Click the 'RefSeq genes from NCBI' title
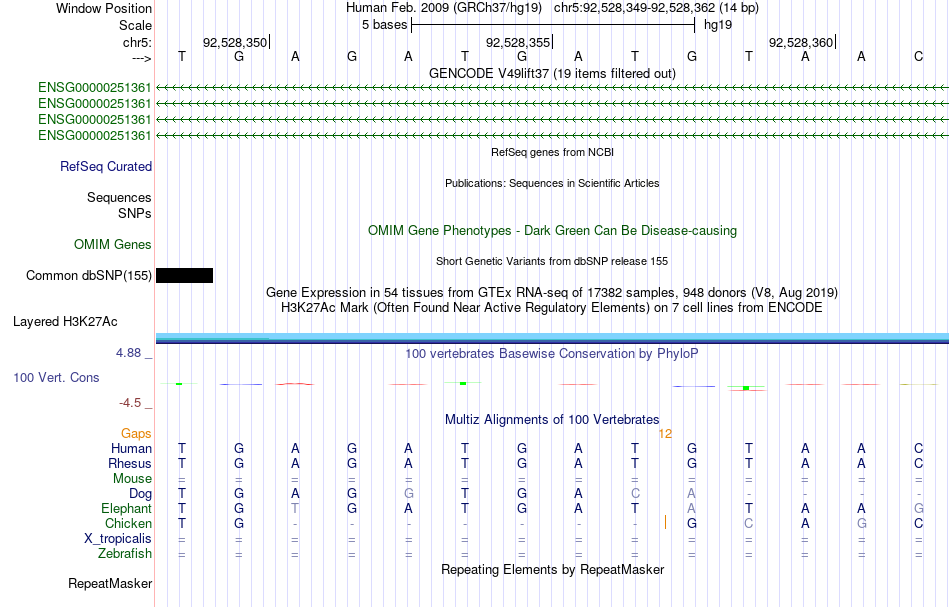This screenshot has height=607, width=950. point(552,152)
